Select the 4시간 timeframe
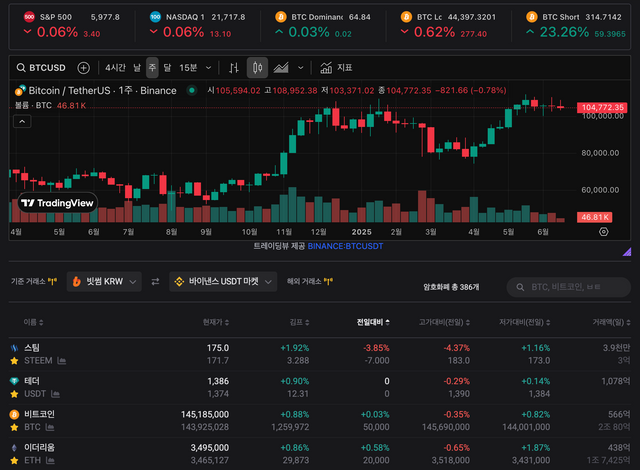Viewport: 640px width, 470px height. coord(116,68)
